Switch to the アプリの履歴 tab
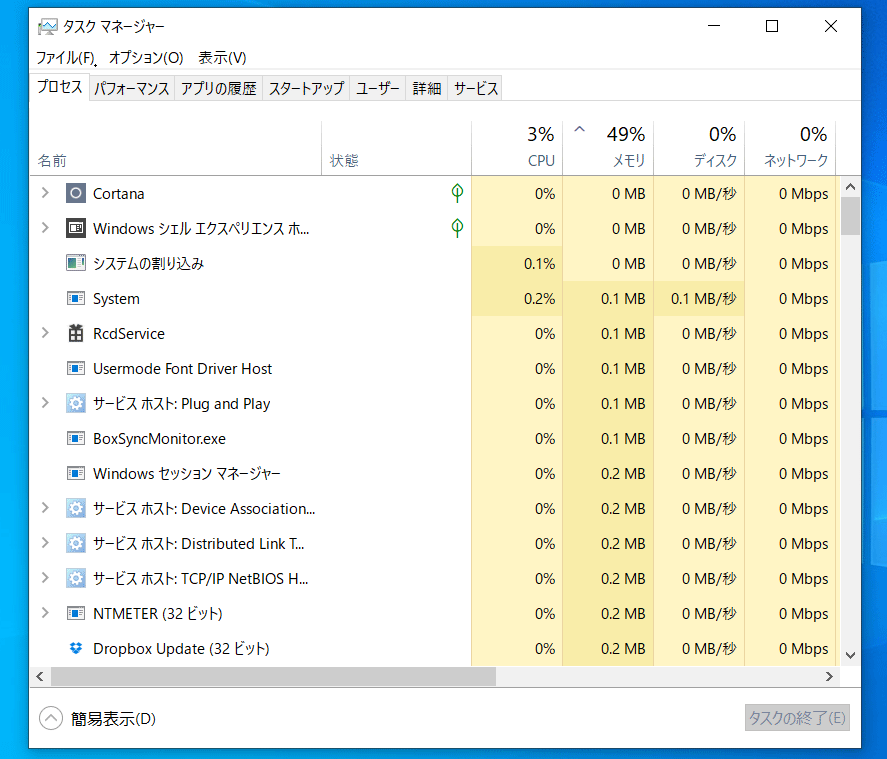 tap(218, 89)
